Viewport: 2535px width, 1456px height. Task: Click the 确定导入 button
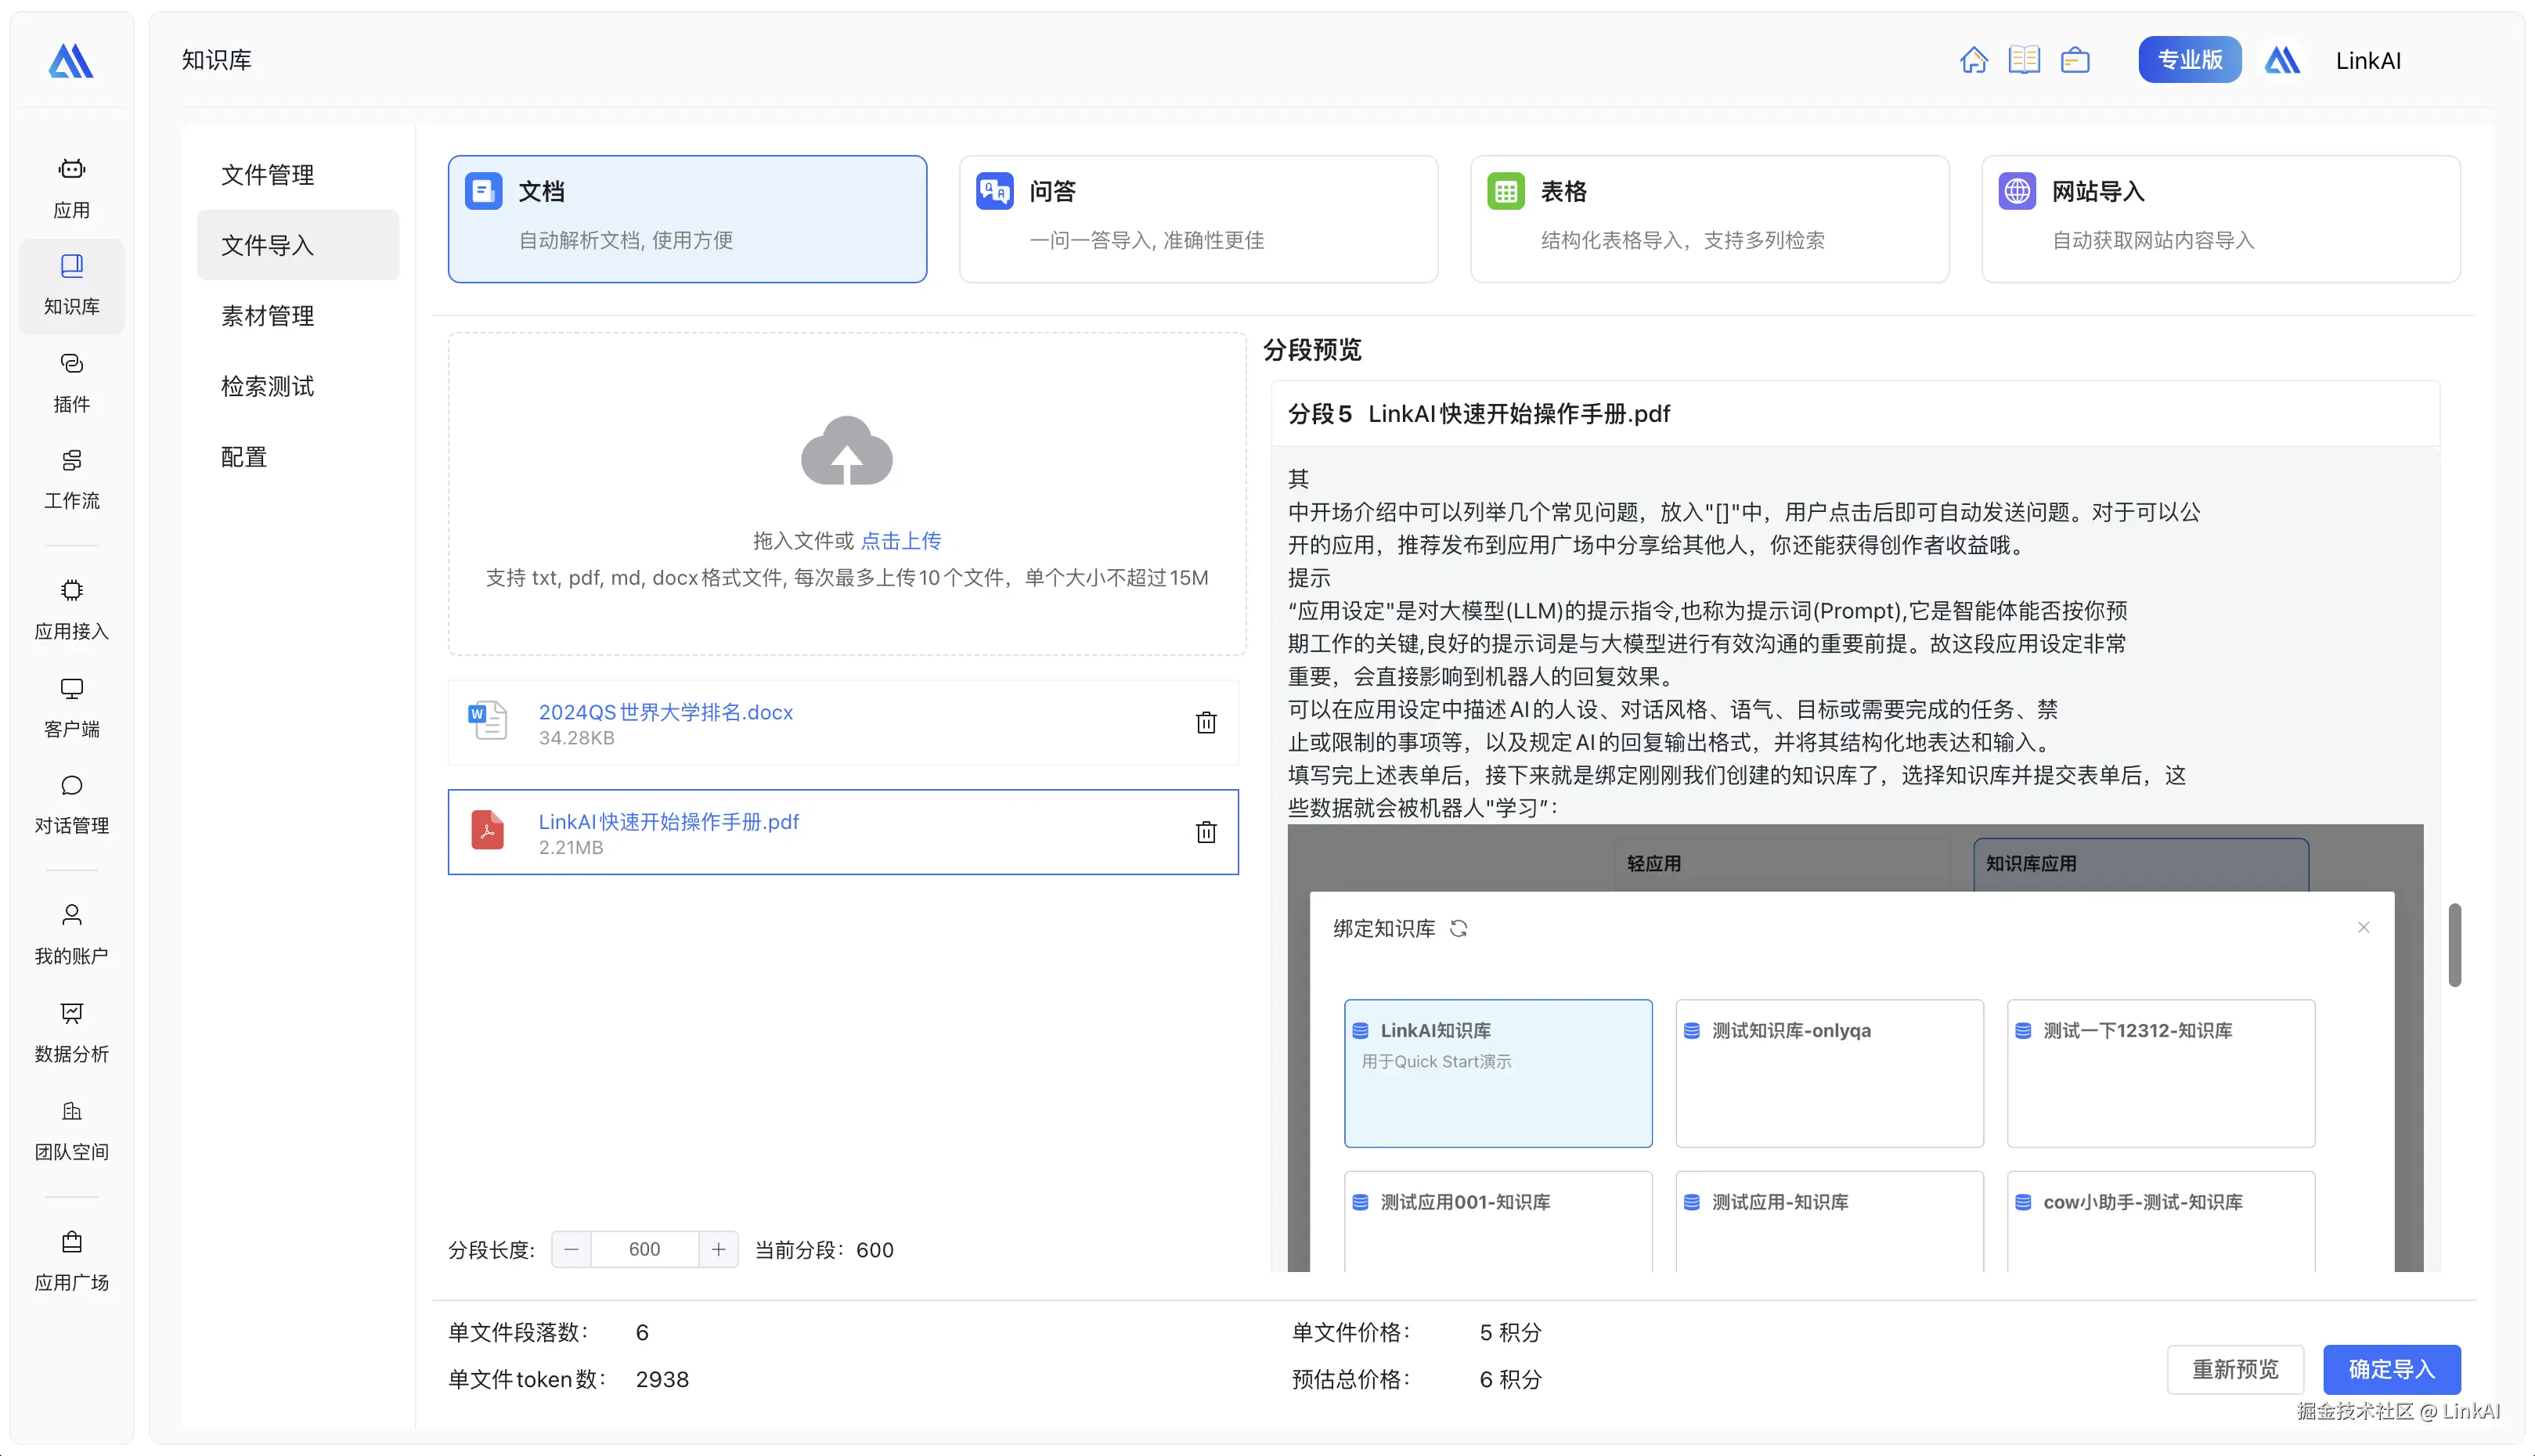click(2392, 1369)
